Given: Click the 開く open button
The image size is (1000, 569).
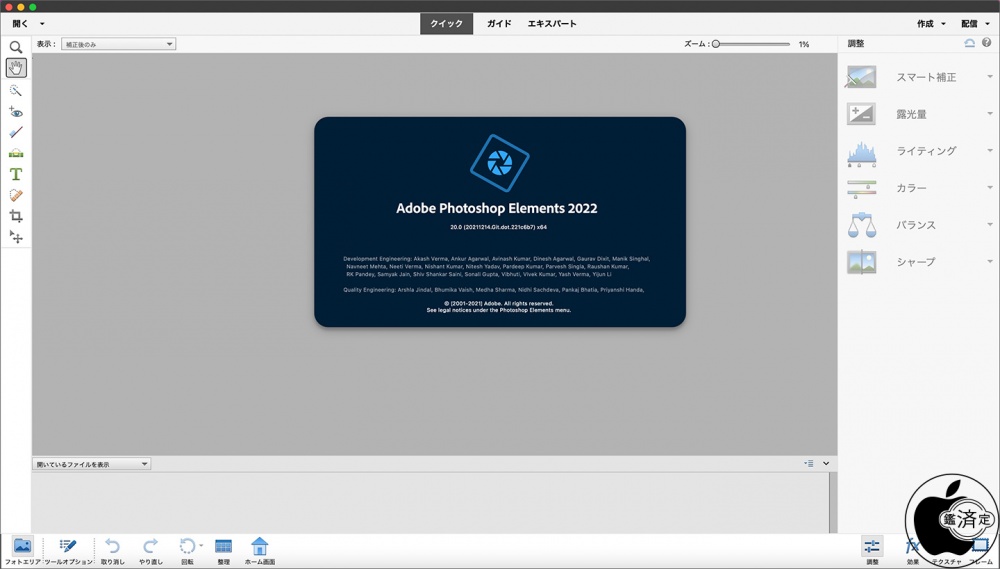Looking at the screenshot, I should click(x=20, y=24).
